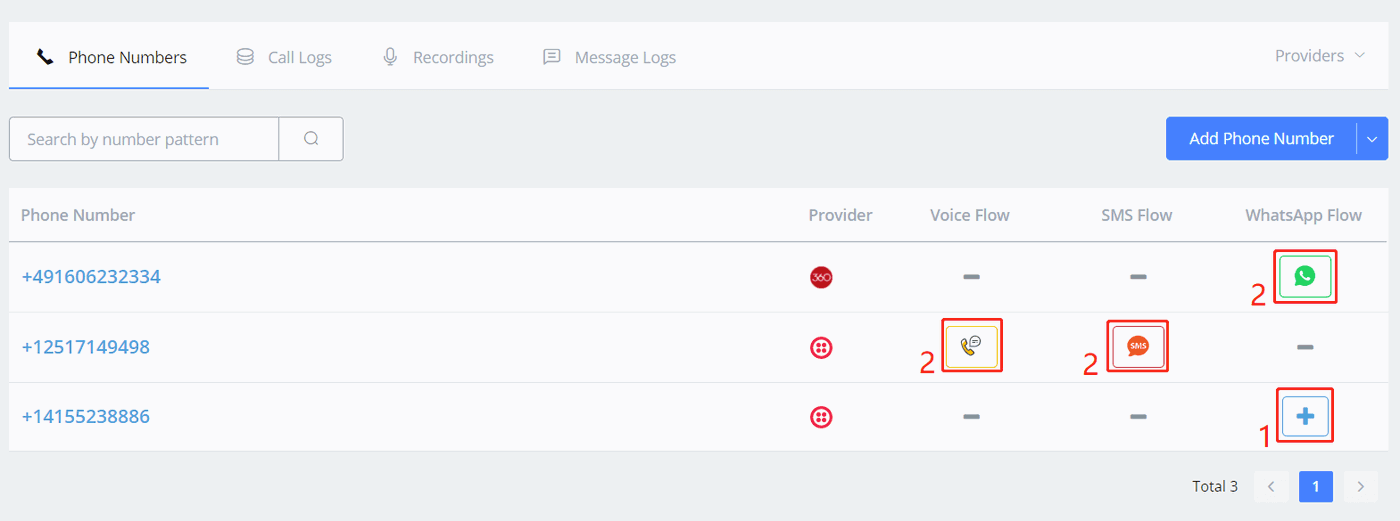Open voice flow icon for +12517149498
Screen dimensions: 1400x521
coord(971,346)
